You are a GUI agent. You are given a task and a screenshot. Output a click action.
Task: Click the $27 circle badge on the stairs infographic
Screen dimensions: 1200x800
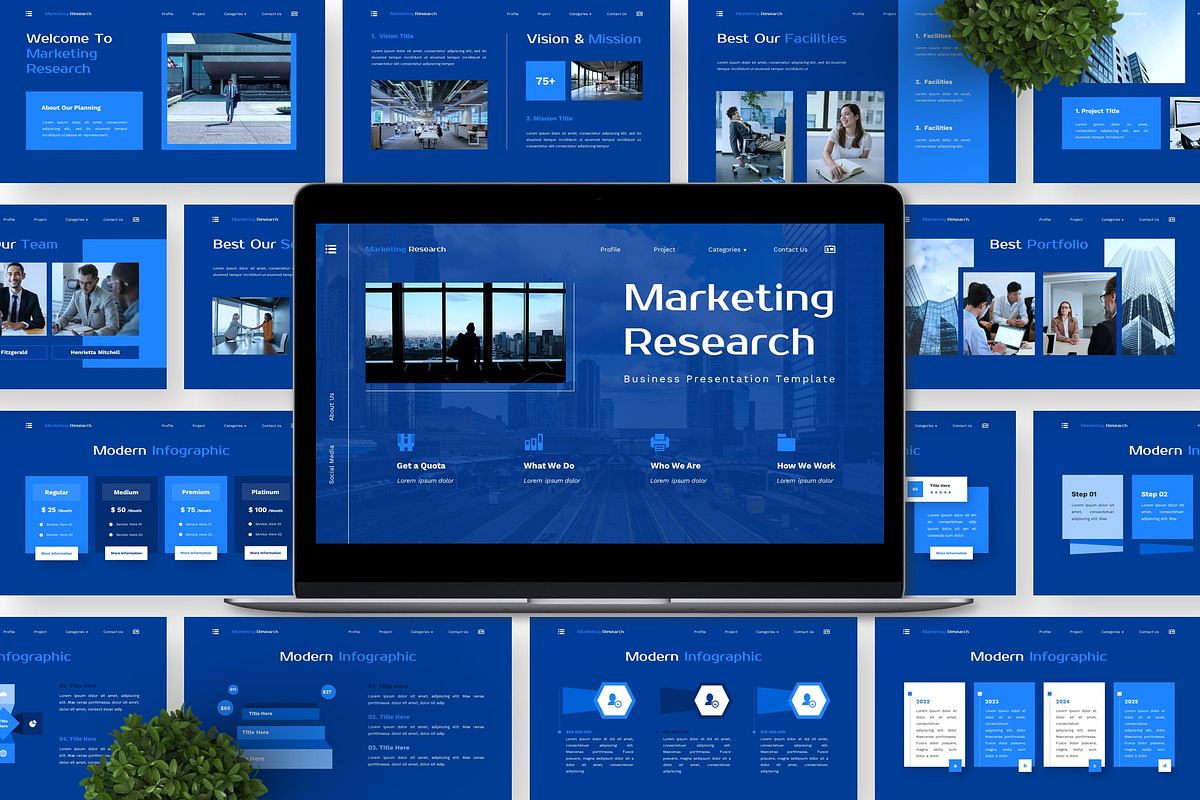pos(327,692)
